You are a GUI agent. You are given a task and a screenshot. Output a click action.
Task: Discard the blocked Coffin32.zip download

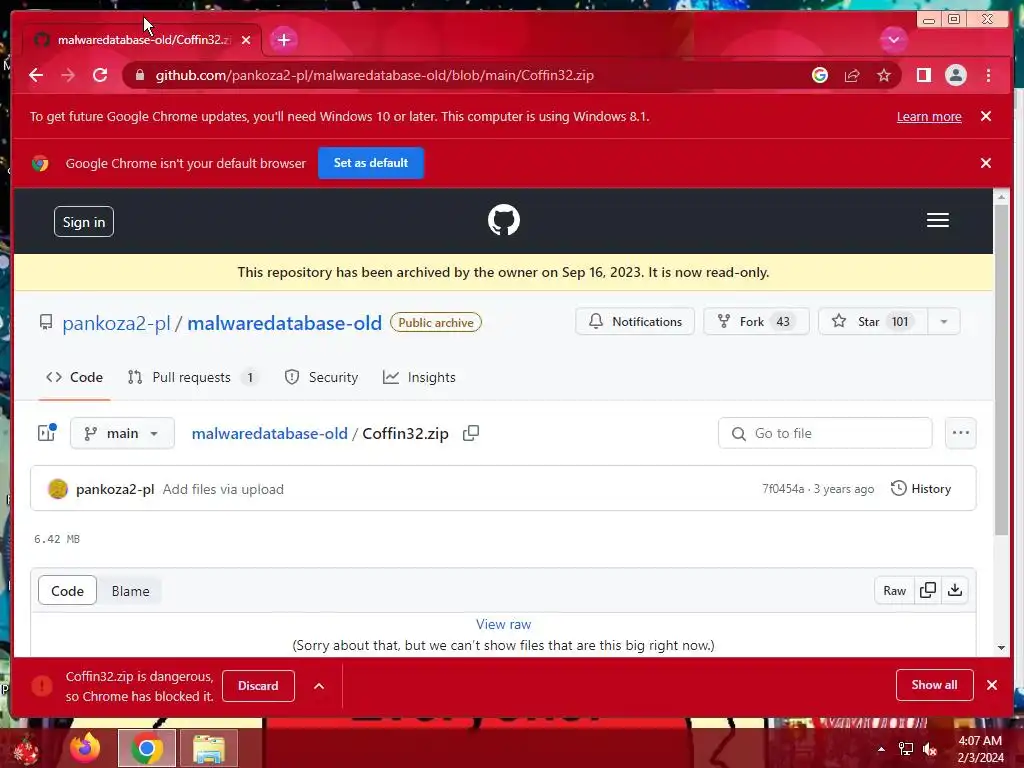pos(258,686)
